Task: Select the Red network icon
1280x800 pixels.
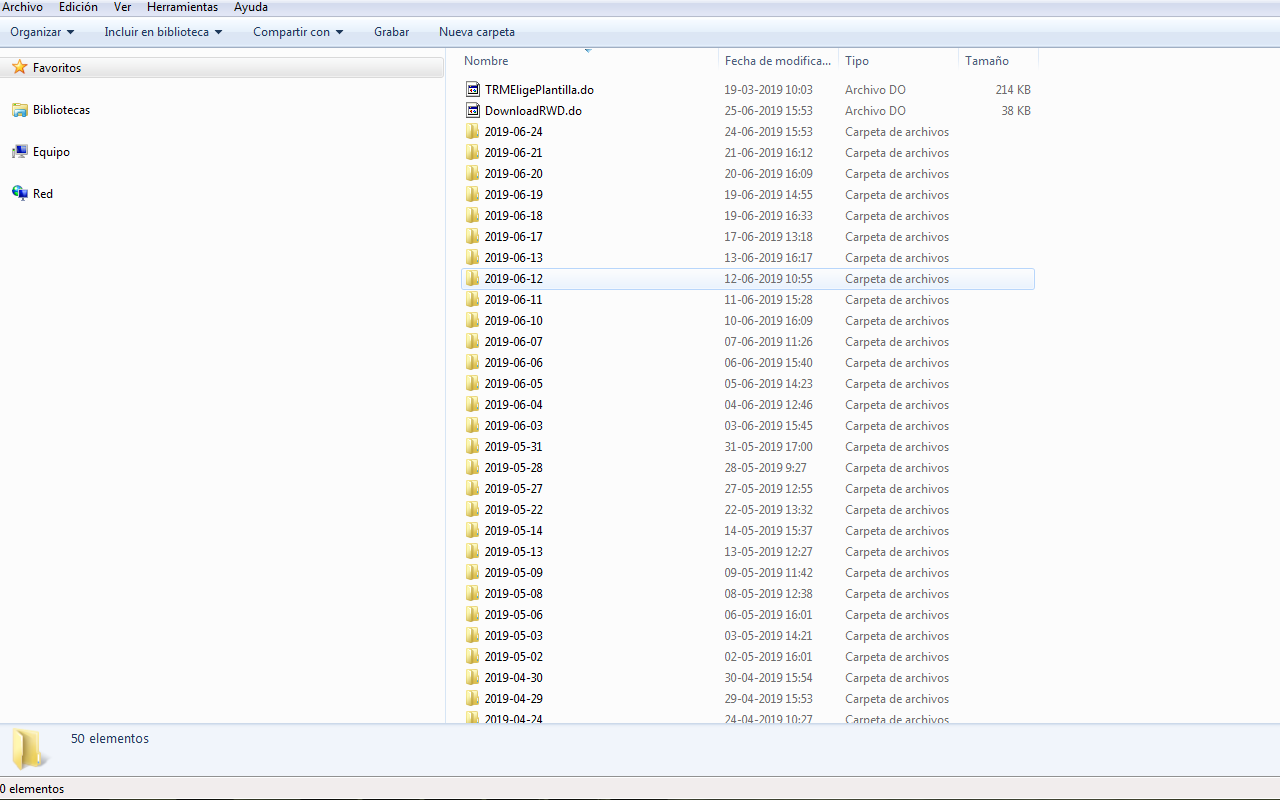Action: [x=20, y=194]
